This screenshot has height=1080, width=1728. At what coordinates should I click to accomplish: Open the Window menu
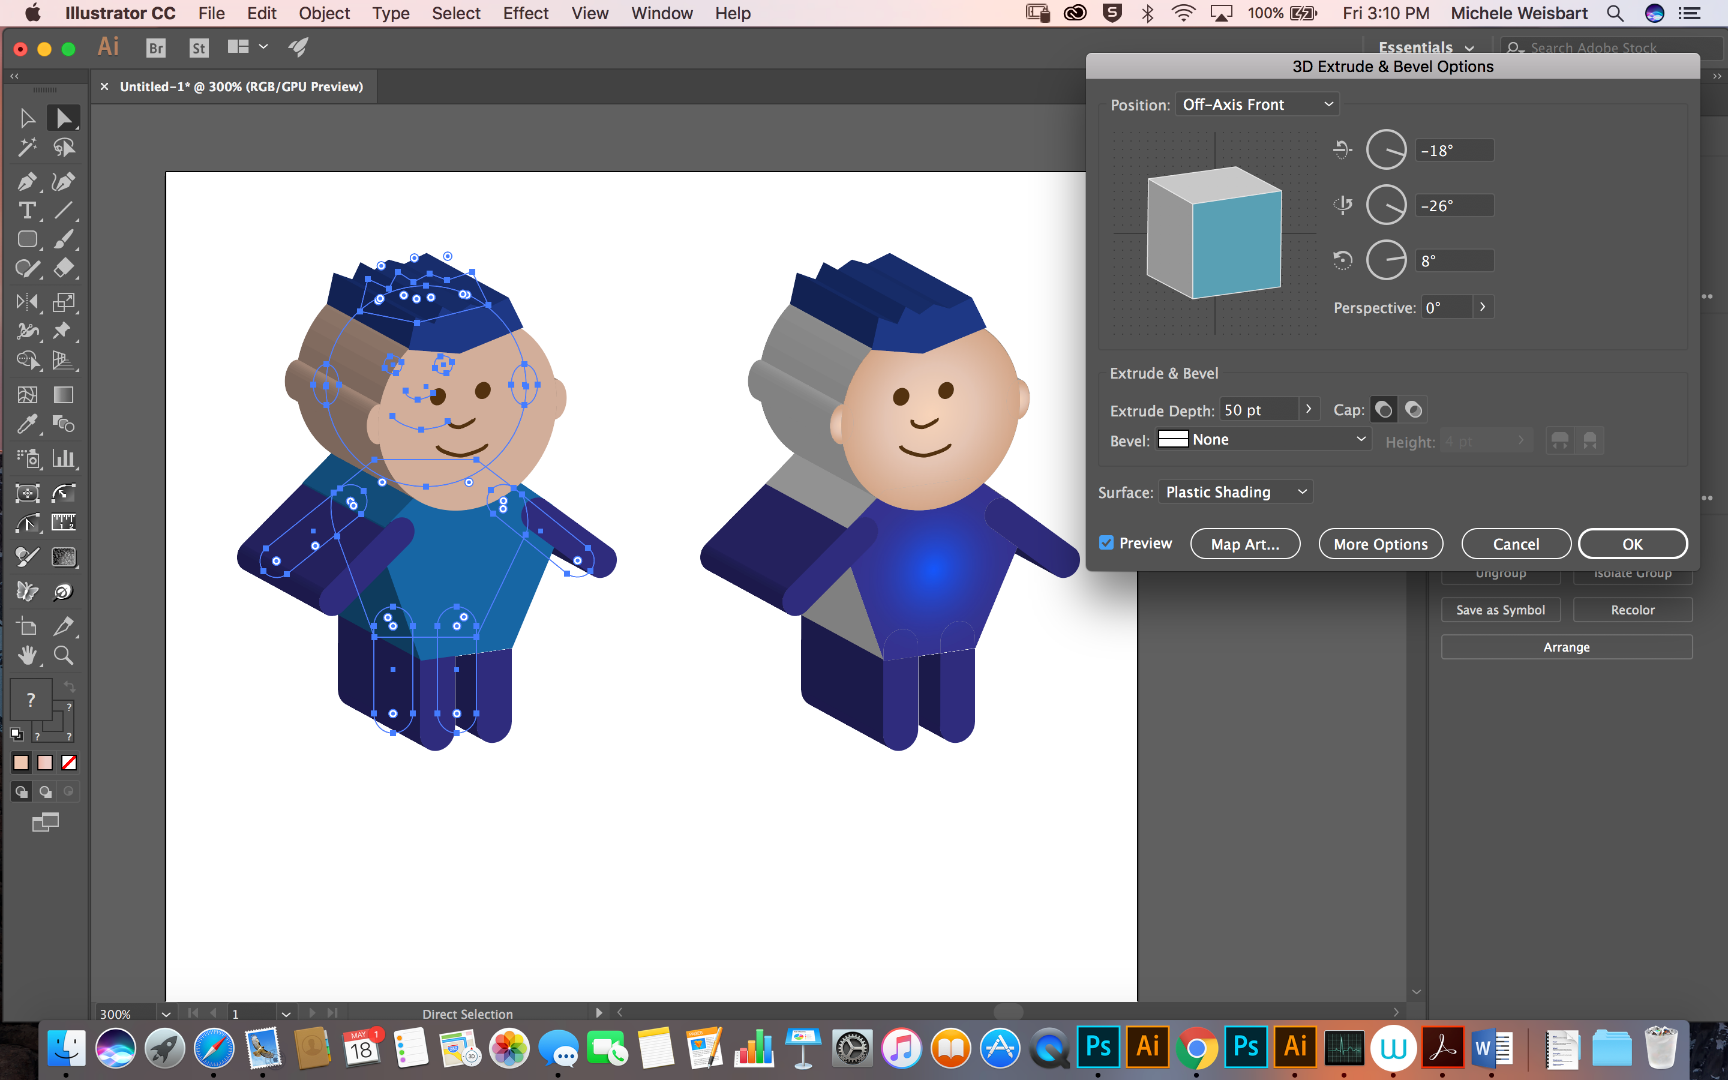(x=662, y=13)
